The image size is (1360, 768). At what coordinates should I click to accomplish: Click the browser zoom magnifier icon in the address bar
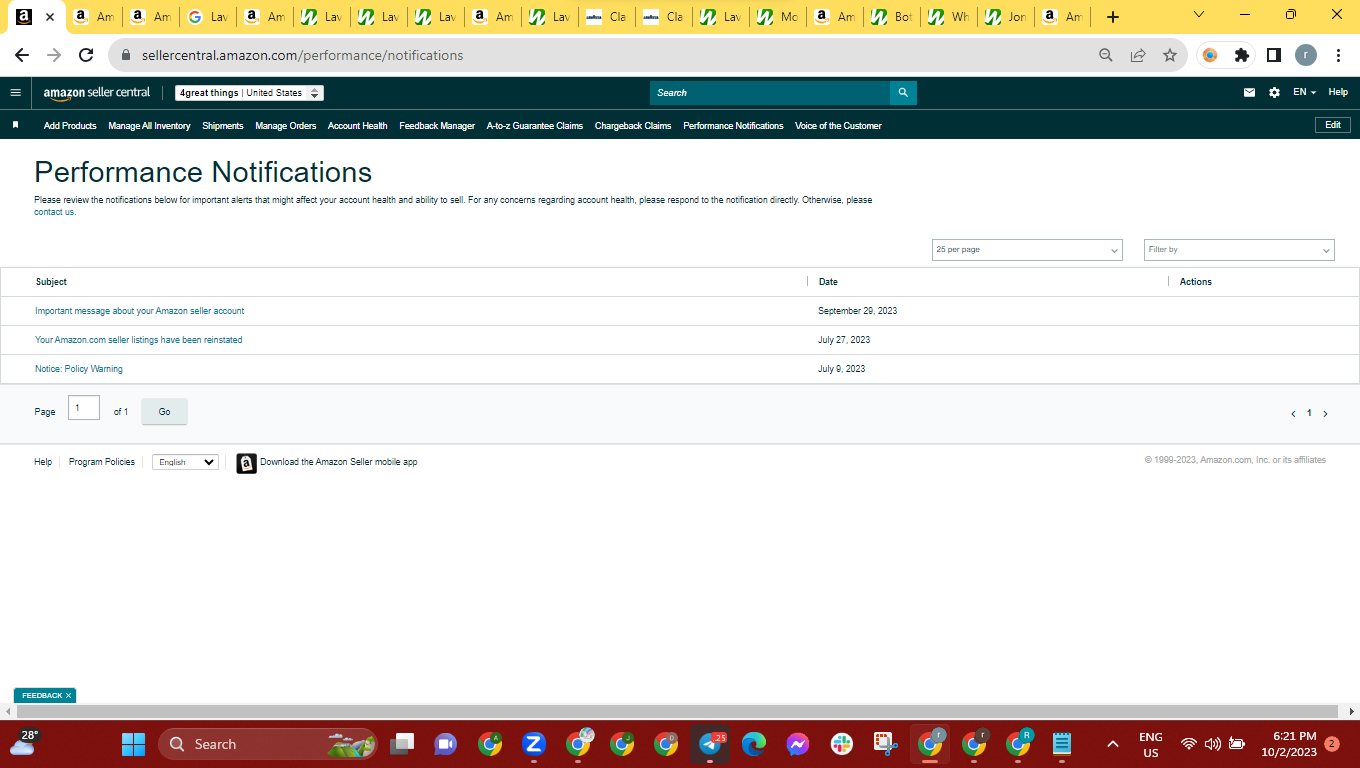coord(1106,55)
